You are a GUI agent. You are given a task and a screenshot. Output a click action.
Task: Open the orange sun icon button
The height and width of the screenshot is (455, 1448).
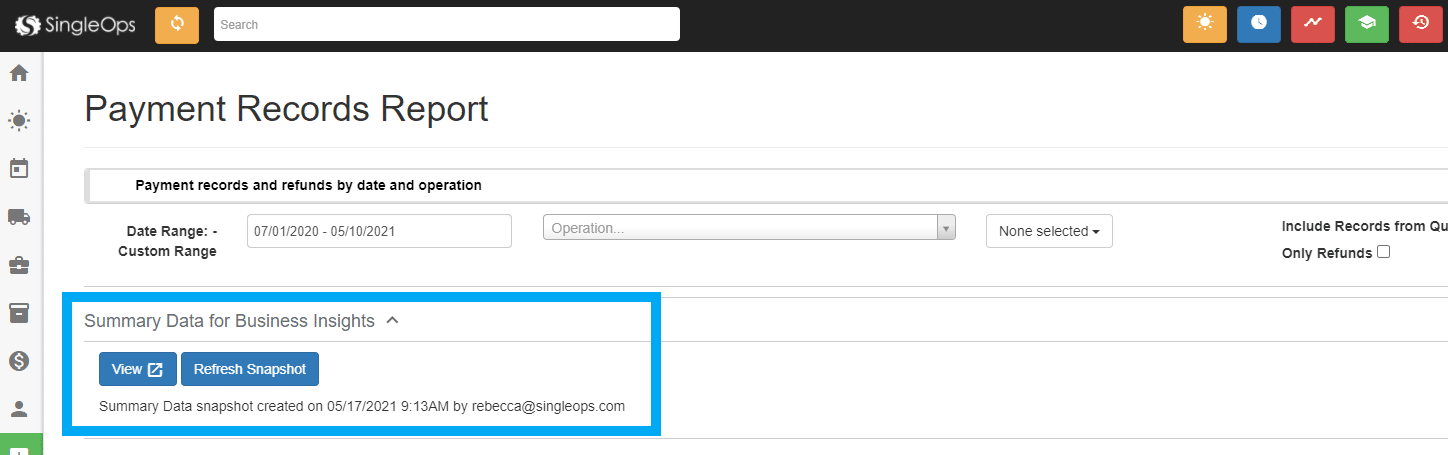[1205, 24]
